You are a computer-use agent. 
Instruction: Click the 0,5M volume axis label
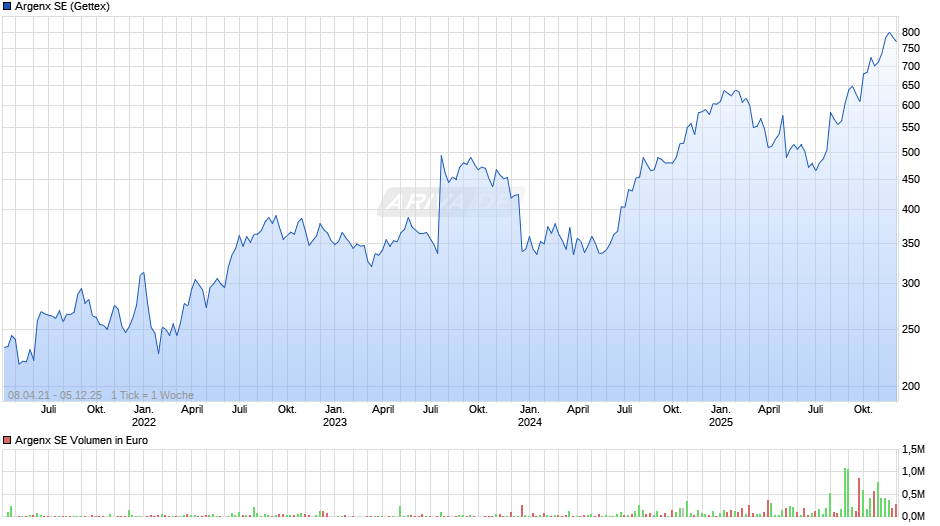pos(913,494)
